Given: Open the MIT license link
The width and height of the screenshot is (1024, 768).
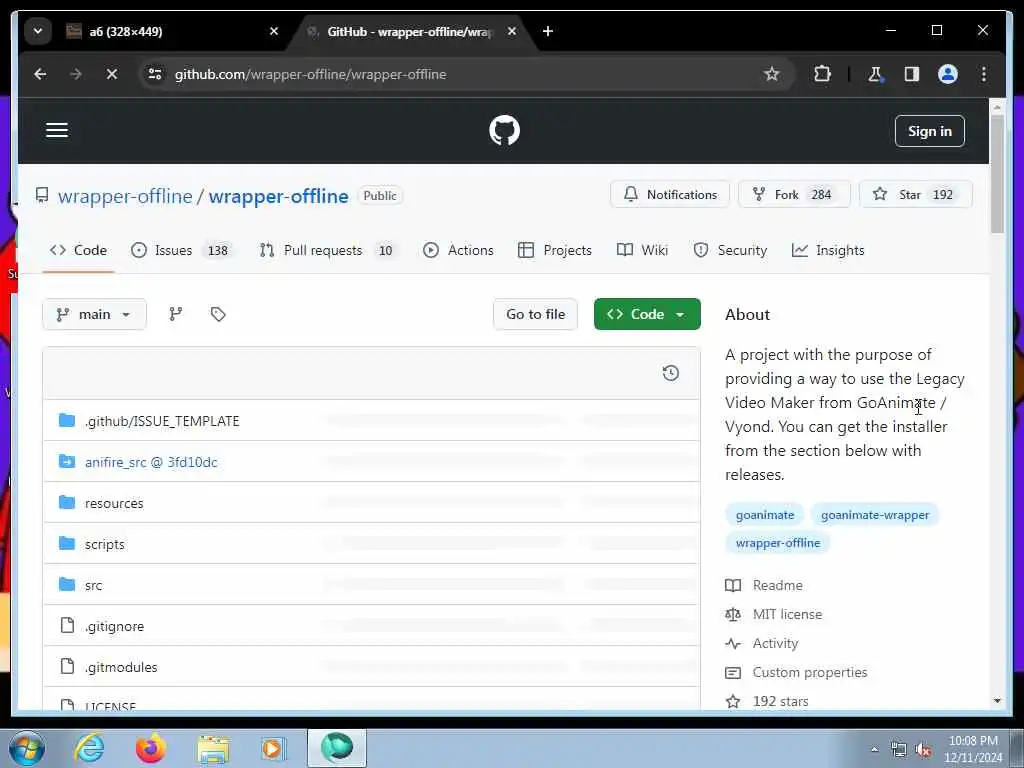Looking at the screenshot, I should click(x=773, y=615).
